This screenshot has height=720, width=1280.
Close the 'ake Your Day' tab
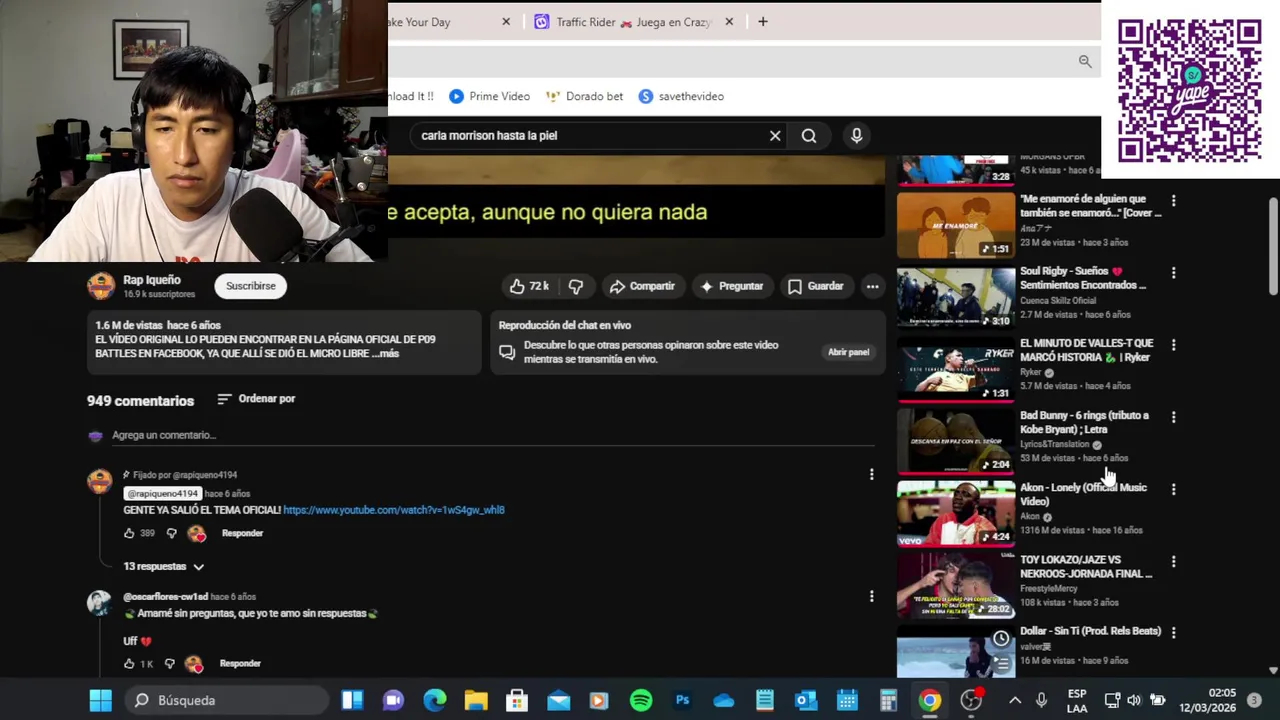click(x=506, y=22)
